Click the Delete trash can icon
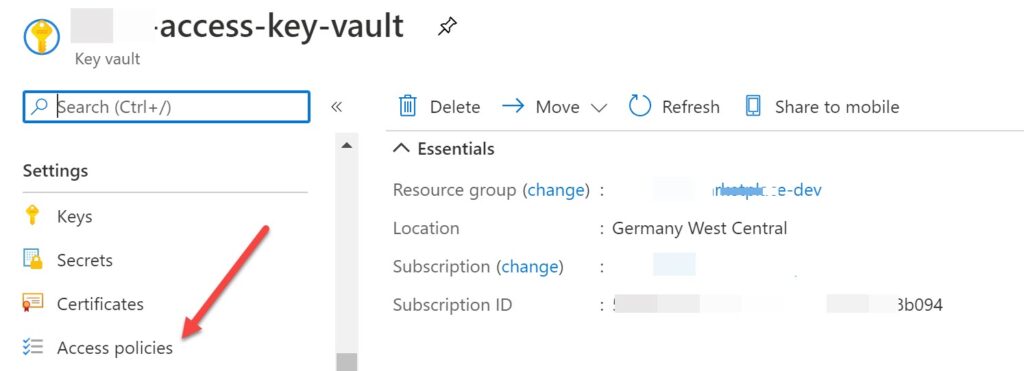1024x371 pixels. [408, 106]
